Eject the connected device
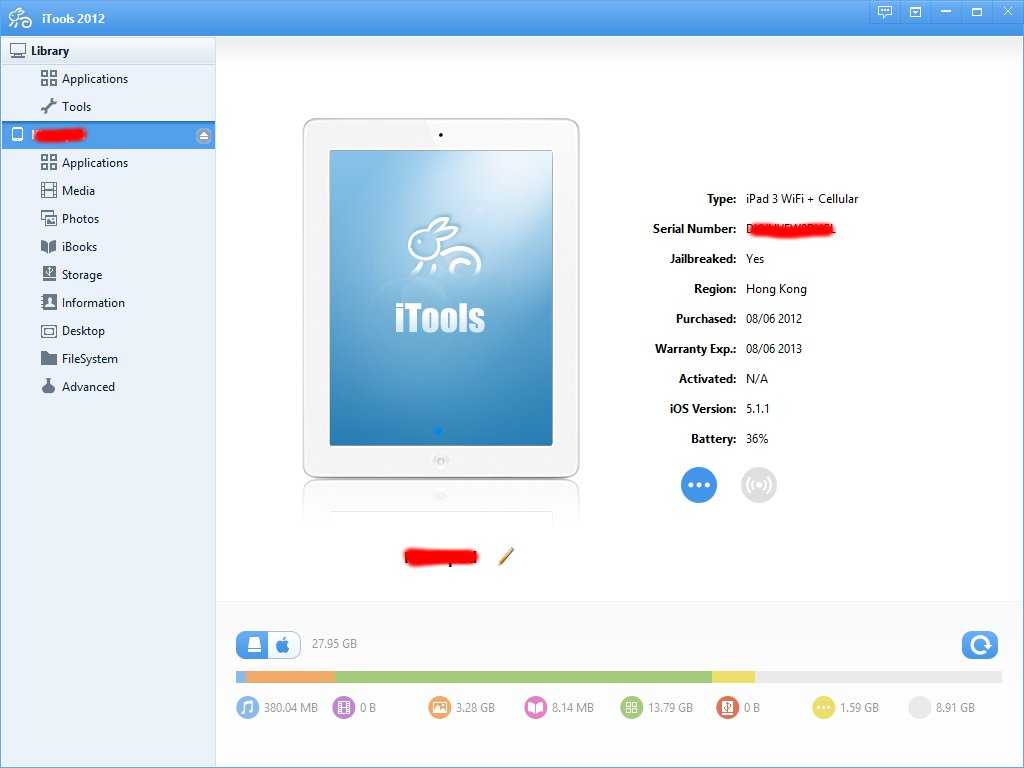The height and width of the screenshot is (768, 1024). click(x=203, y=135)
